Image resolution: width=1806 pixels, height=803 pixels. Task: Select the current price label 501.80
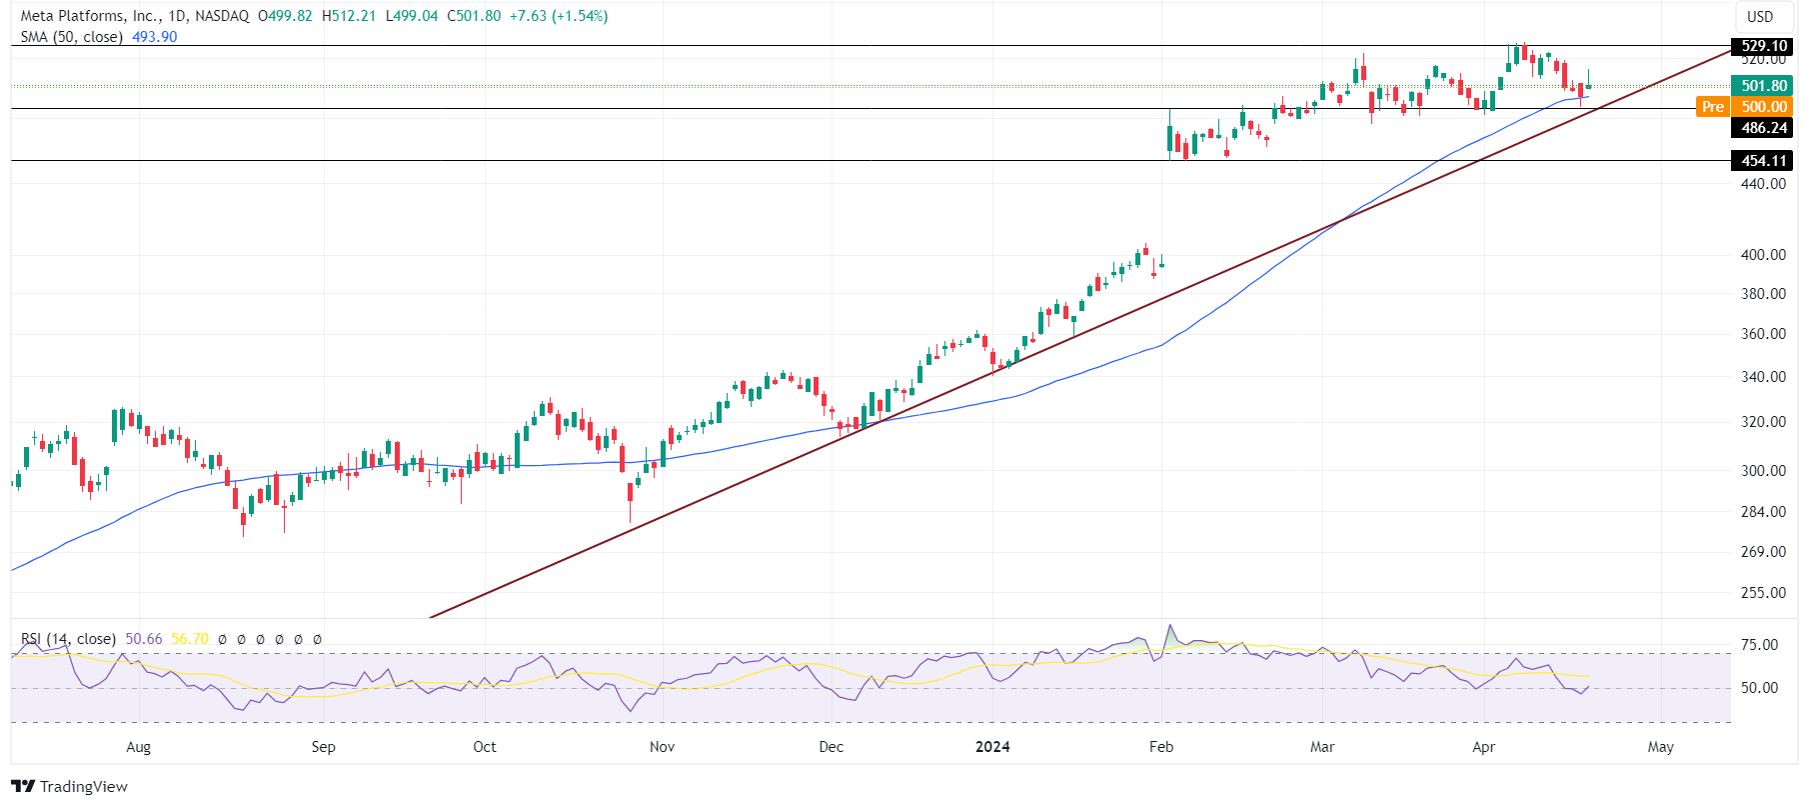[x=1763, y=86]
